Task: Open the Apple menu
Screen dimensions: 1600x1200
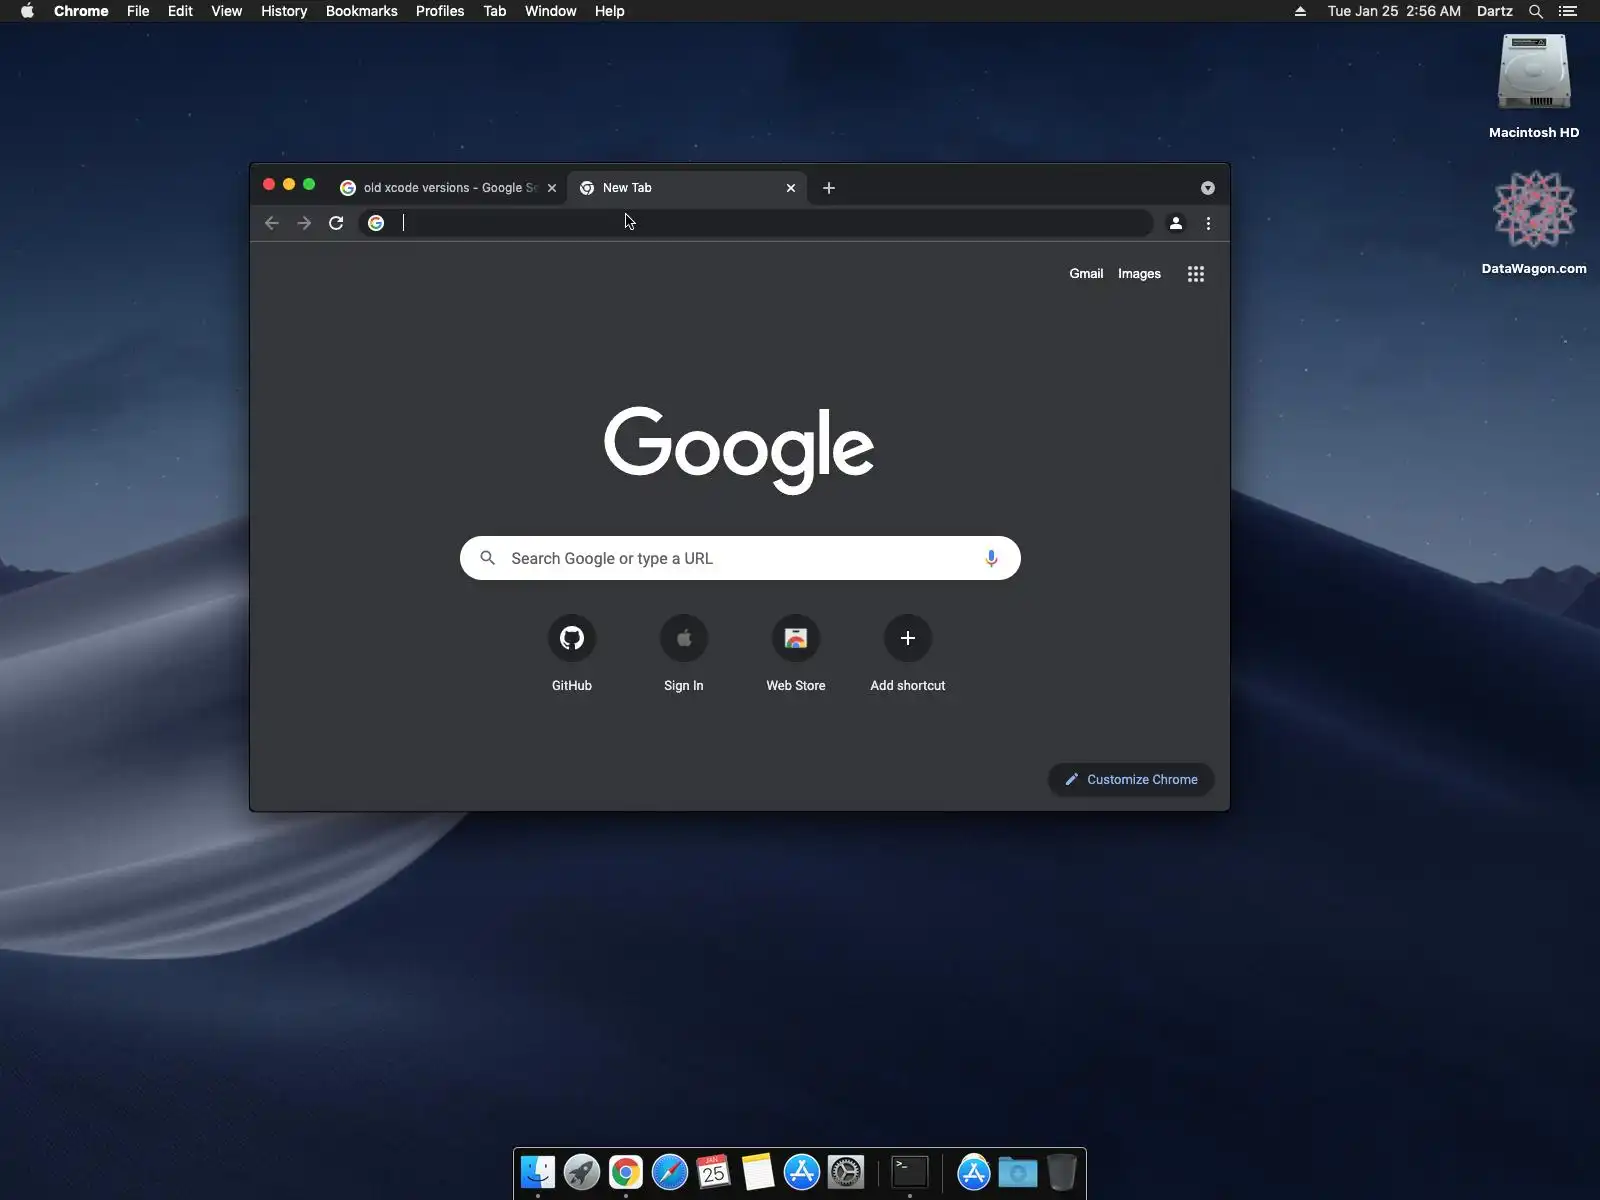Action: [x=27, y=11]
